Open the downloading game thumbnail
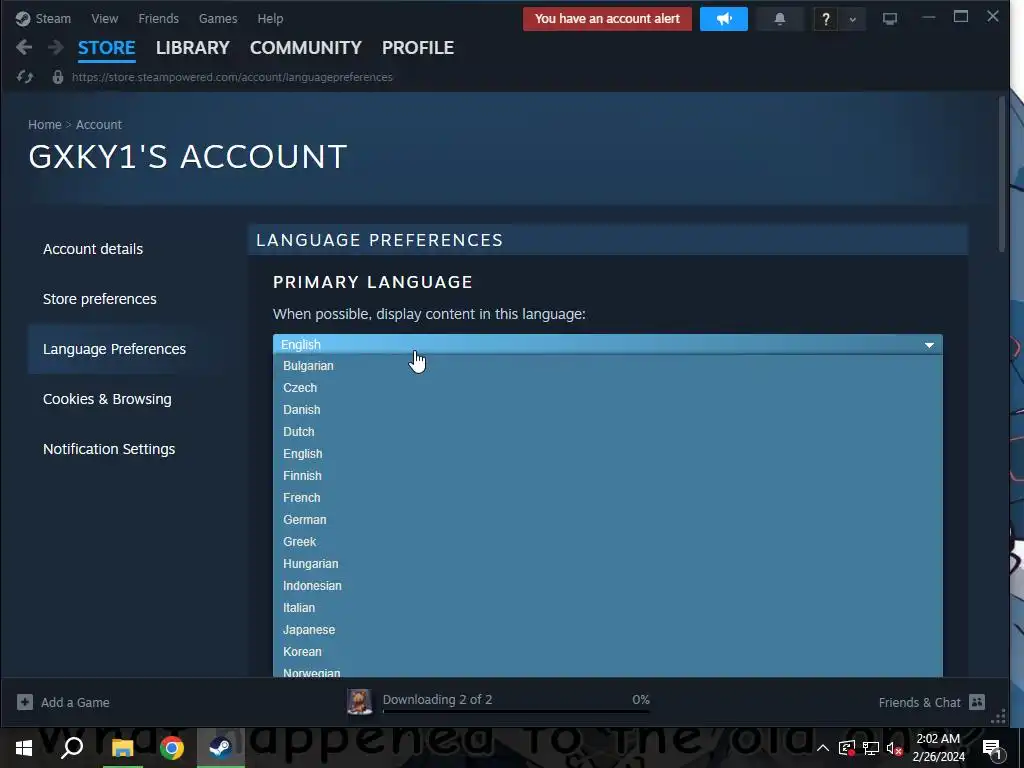 click(359, 702)
